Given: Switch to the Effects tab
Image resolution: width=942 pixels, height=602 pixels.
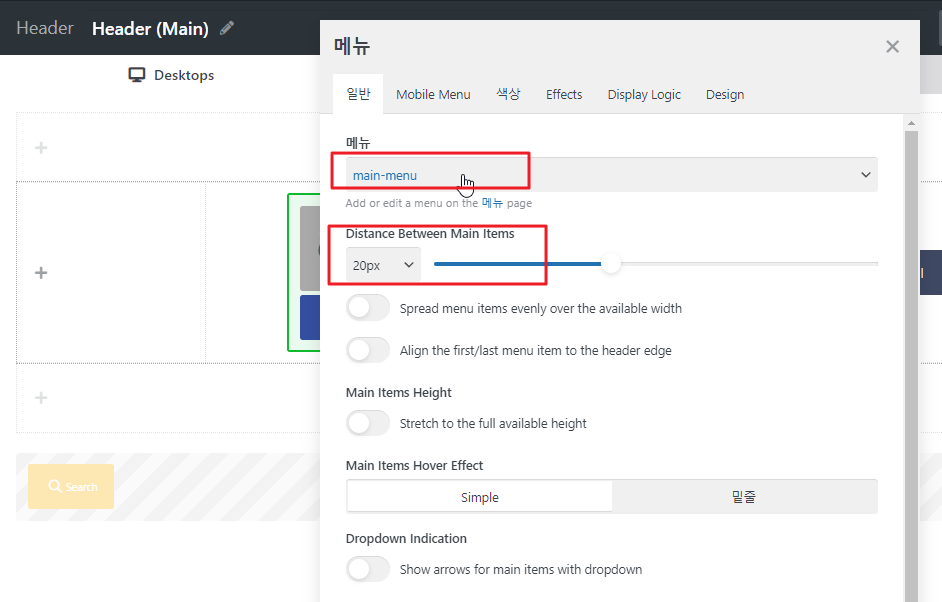Looking at the screenshot, I should tap(564, 94).
